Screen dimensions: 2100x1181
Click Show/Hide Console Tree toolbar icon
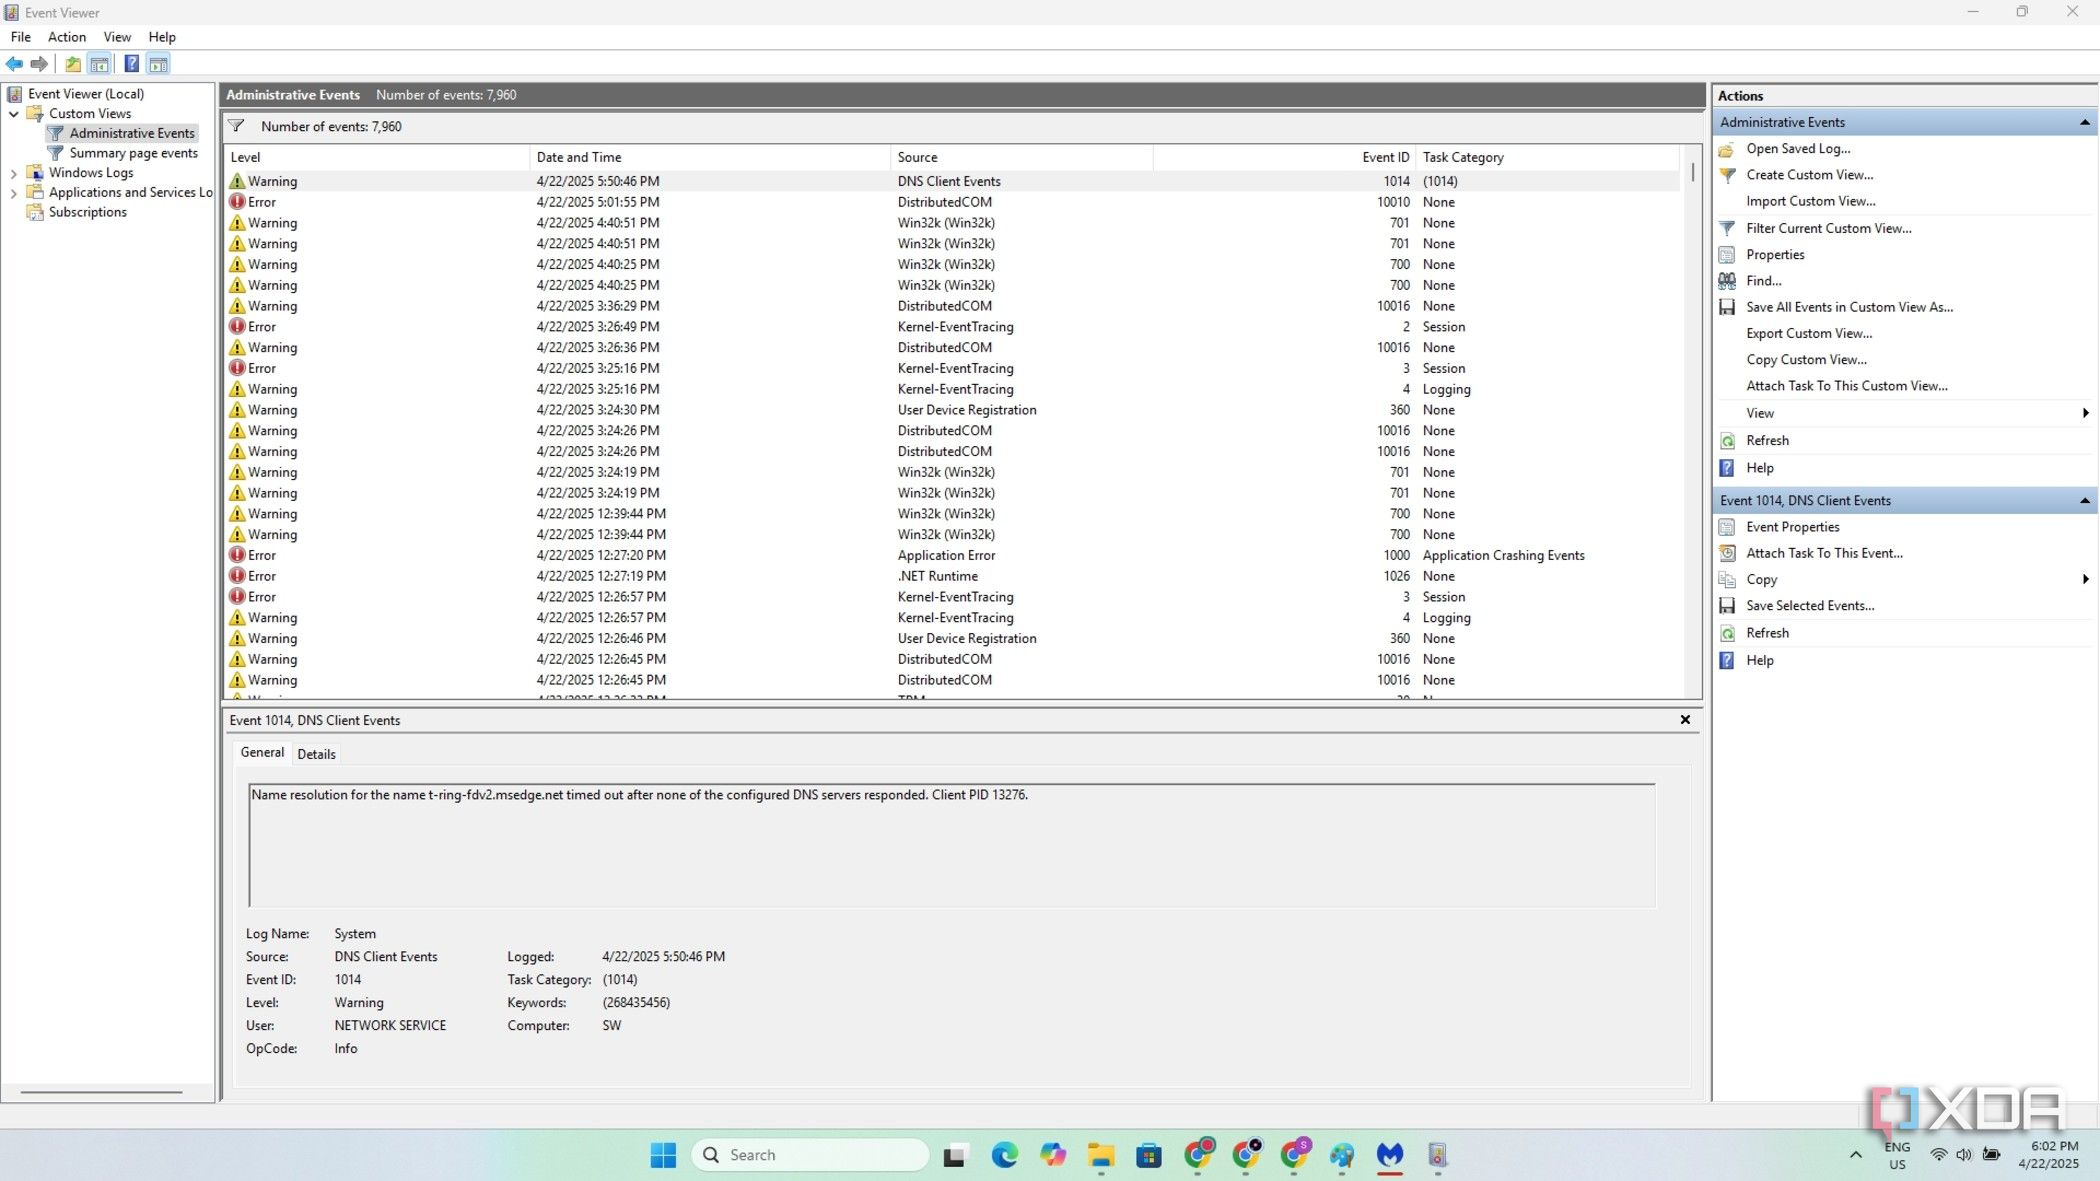(99, 64)
